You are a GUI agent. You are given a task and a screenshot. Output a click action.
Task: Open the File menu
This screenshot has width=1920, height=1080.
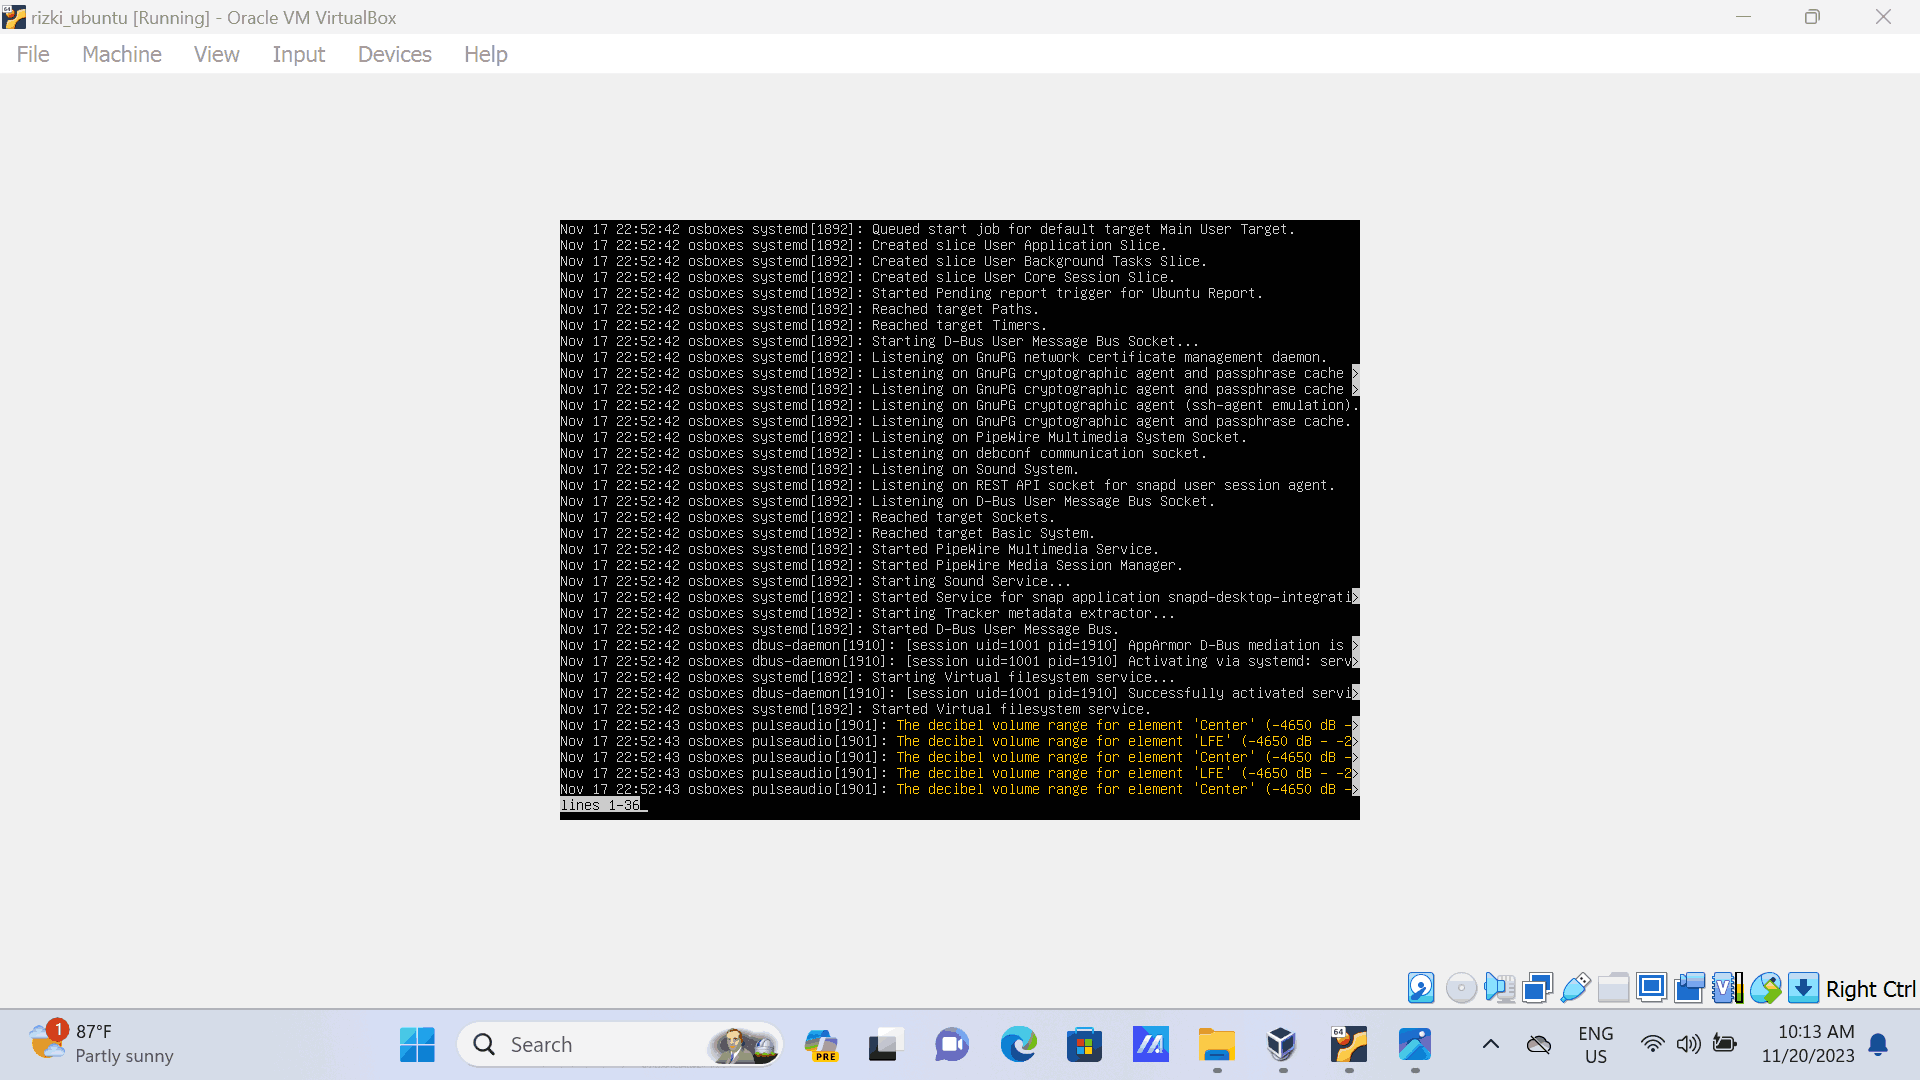[x=33, y=54]
